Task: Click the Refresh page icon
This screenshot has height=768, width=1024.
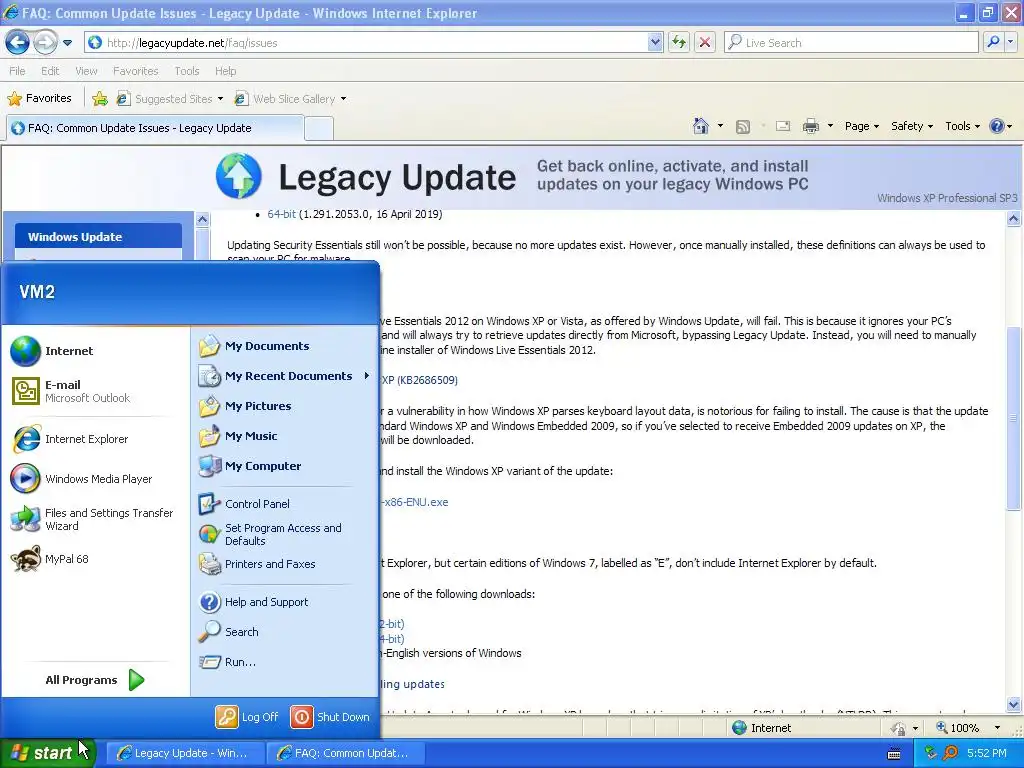Action: pos(679,42)
